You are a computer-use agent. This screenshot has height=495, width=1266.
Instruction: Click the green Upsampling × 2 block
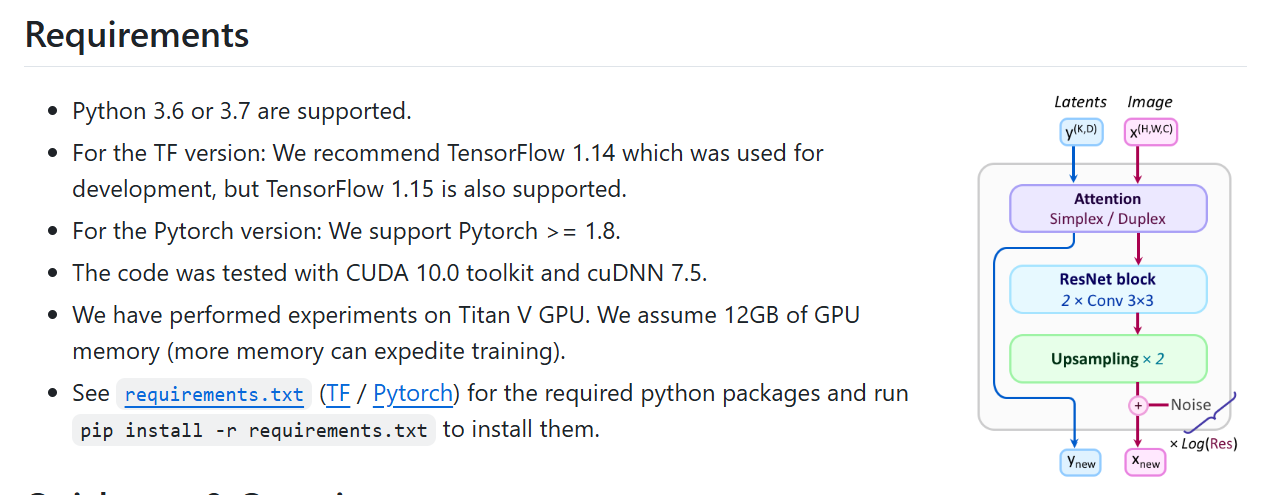pos(1108,359)
